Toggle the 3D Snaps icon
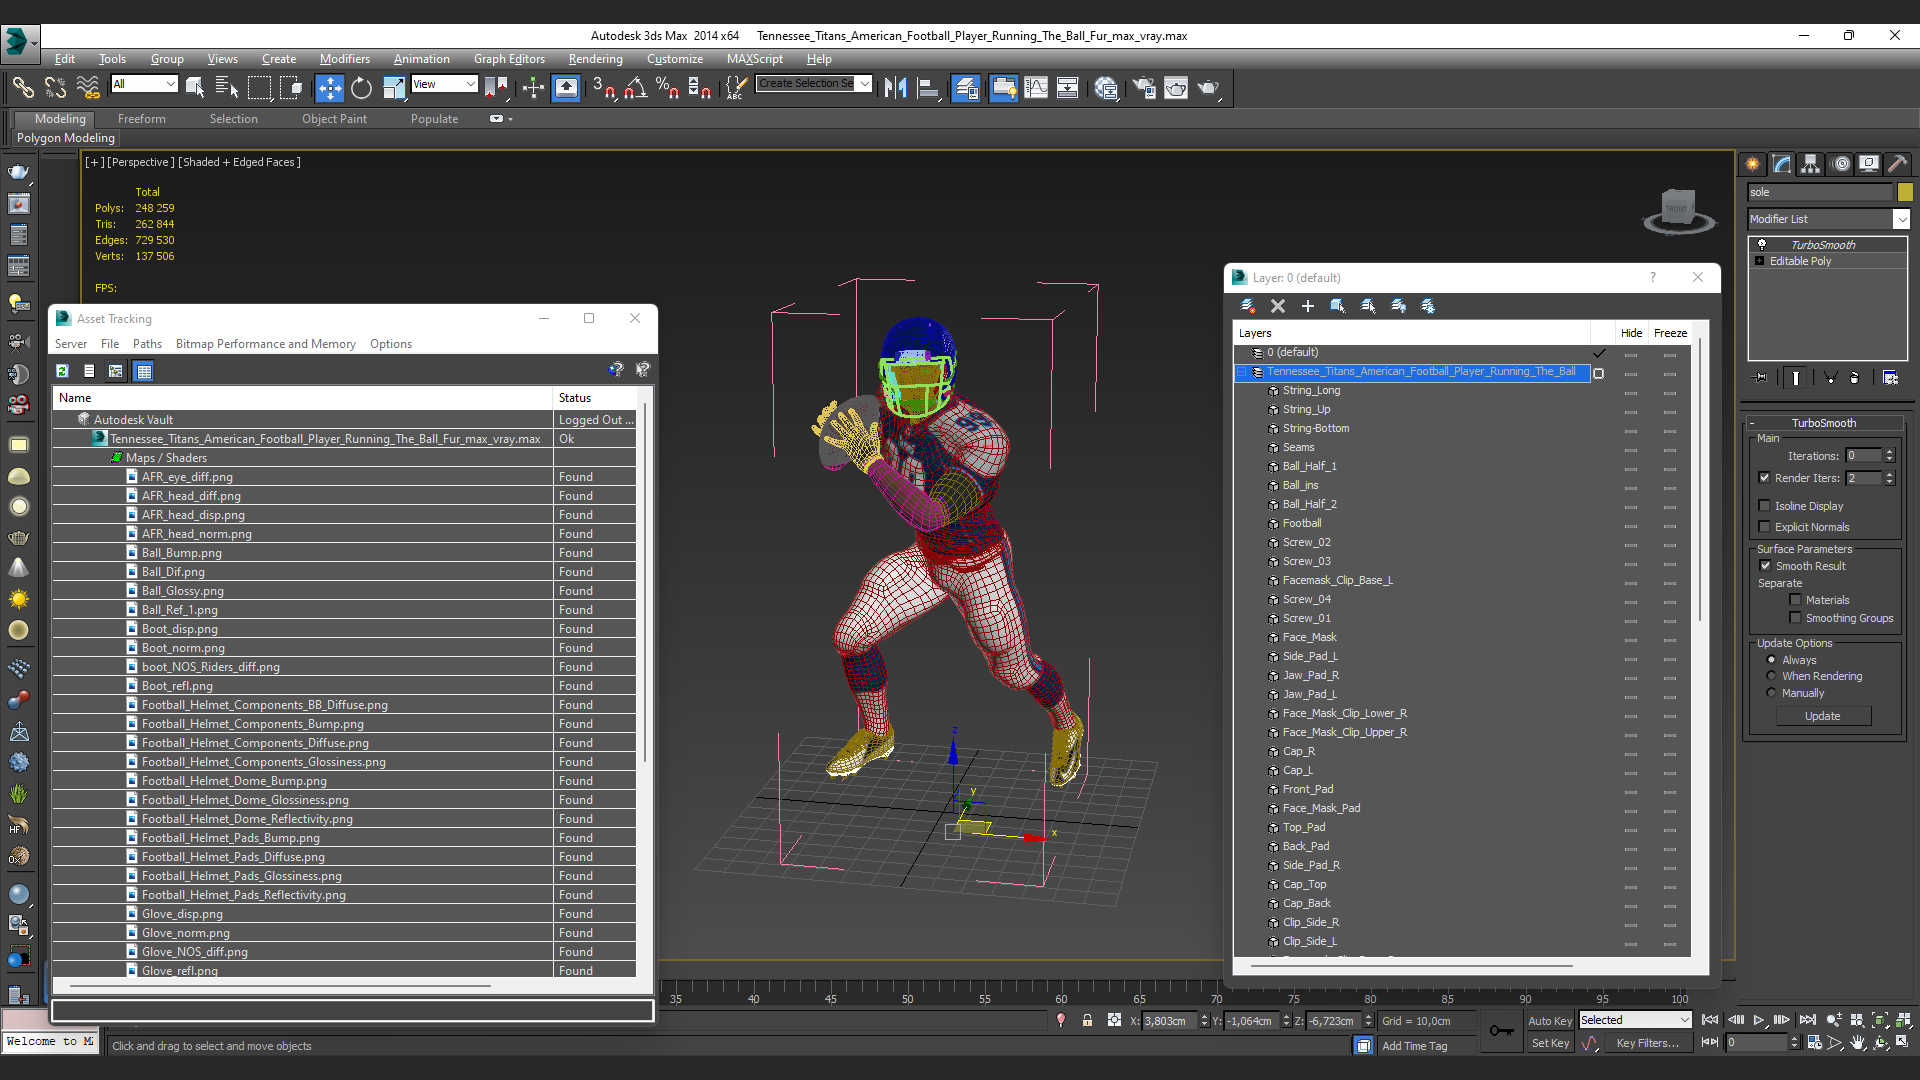Image resolution: width=1920 pixels, height=1080 pixels. (603, 88)
